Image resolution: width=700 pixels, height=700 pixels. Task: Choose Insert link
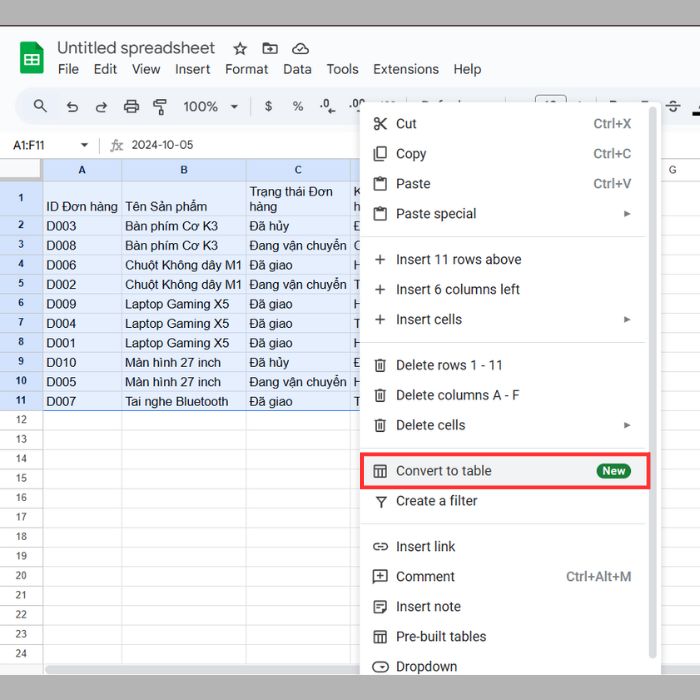pos(504,546)
